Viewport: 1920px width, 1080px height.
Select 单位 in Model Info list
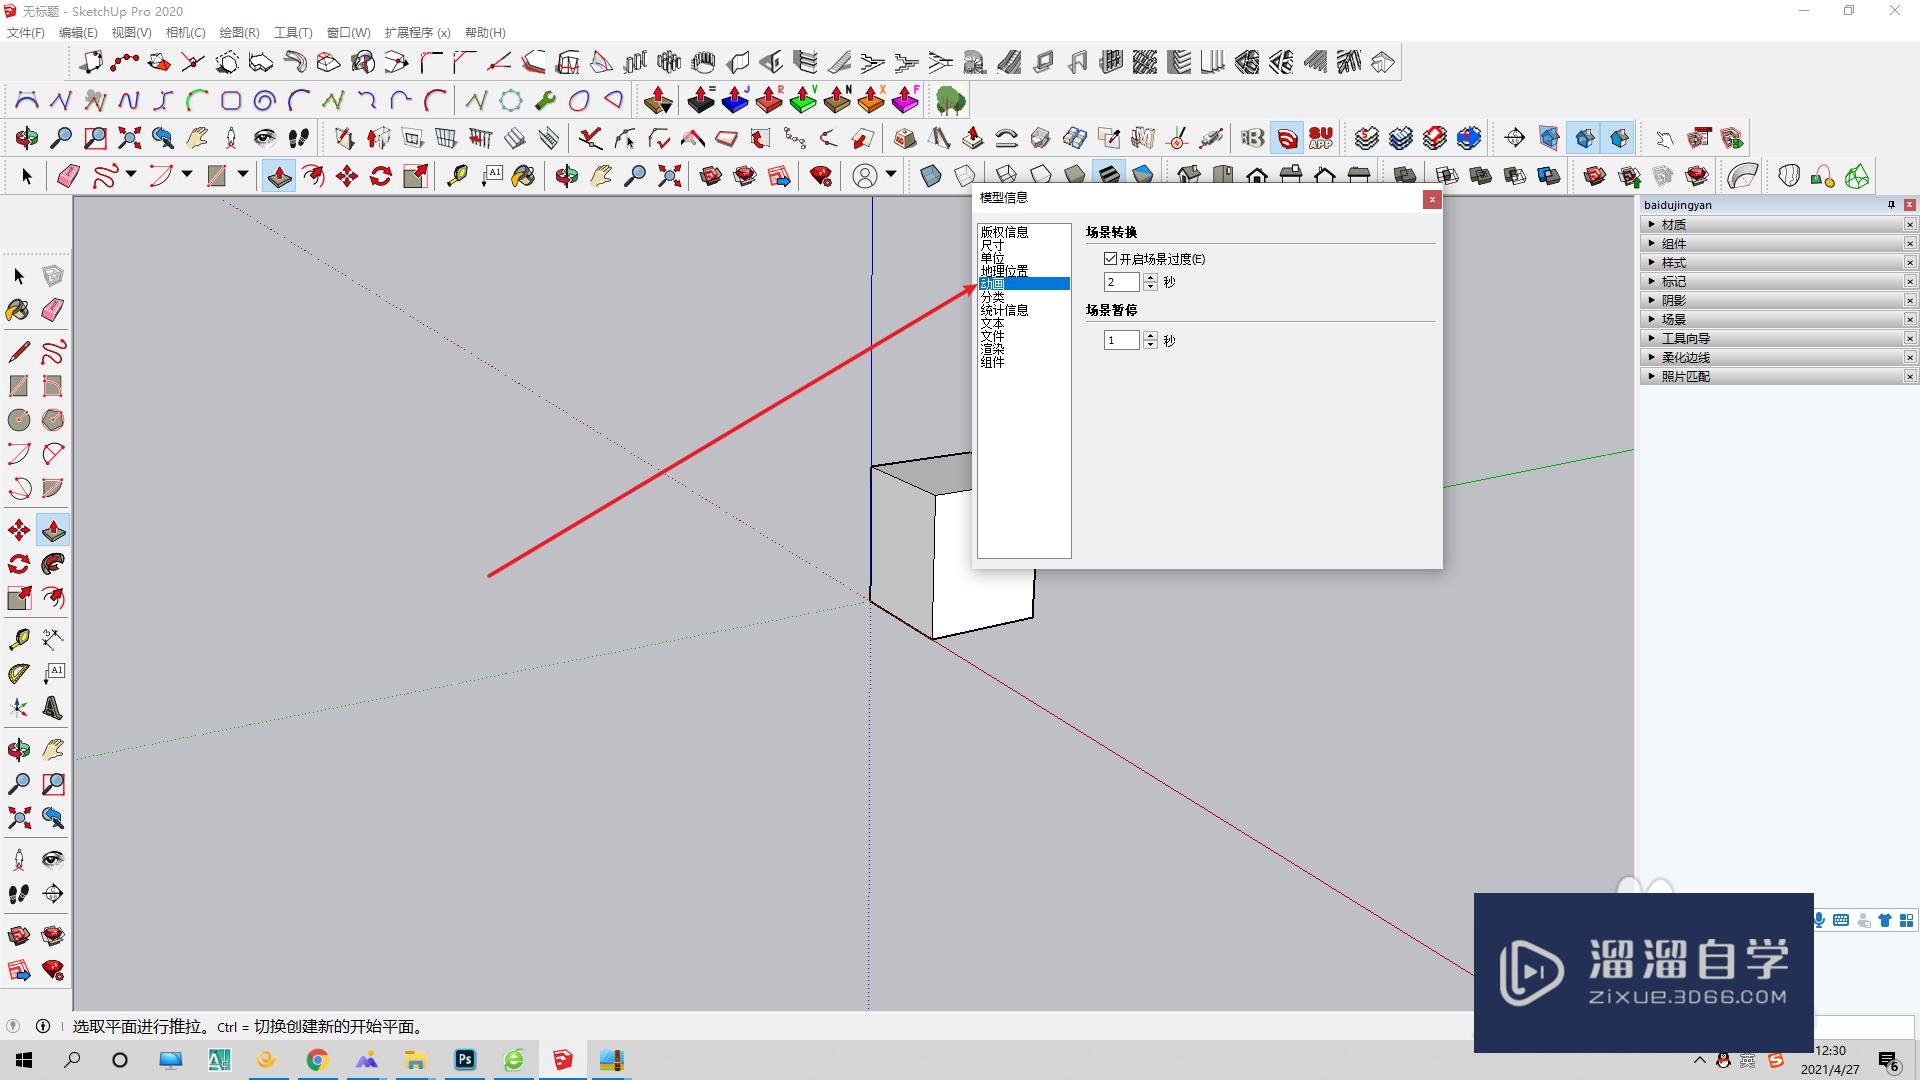(x=992, y=258)
